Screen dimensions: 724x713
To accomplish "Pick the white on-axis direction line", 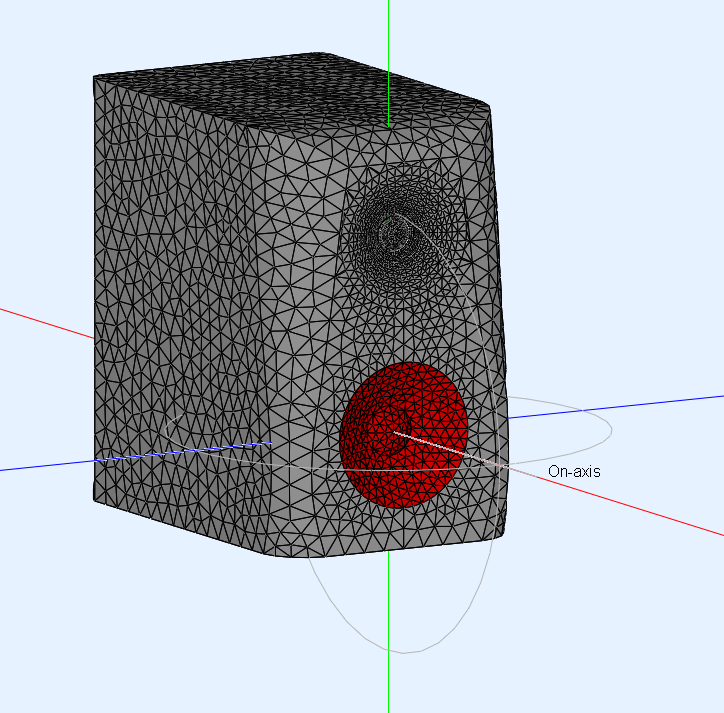I will [440, 447].
